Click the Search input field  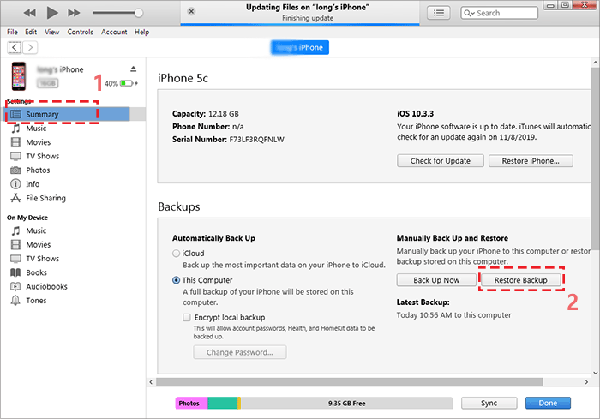point(499,13)
